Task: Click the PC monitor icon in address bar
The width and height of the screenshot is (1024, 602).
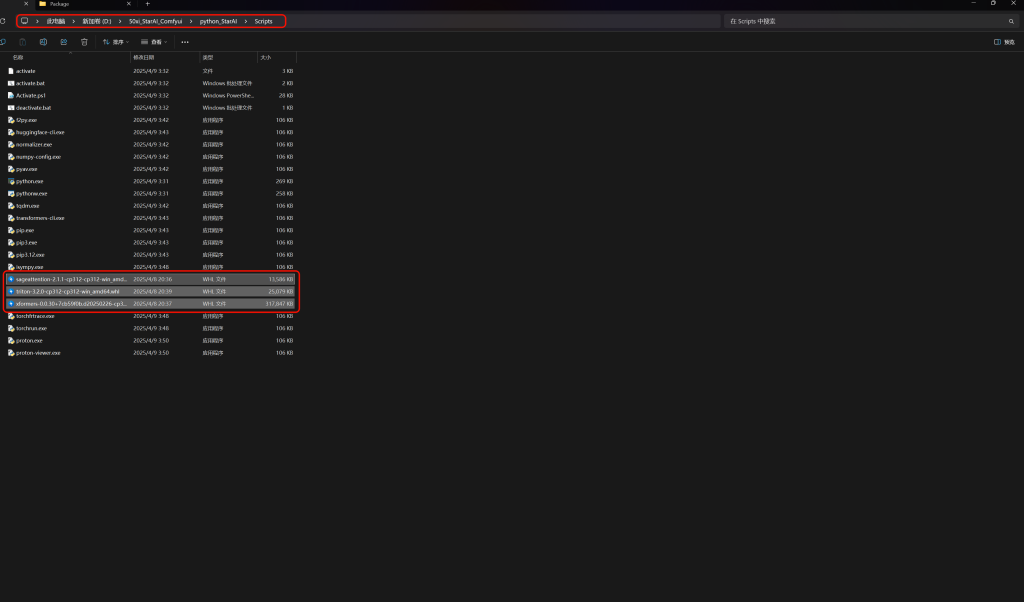Action: [x=24, y=21]
